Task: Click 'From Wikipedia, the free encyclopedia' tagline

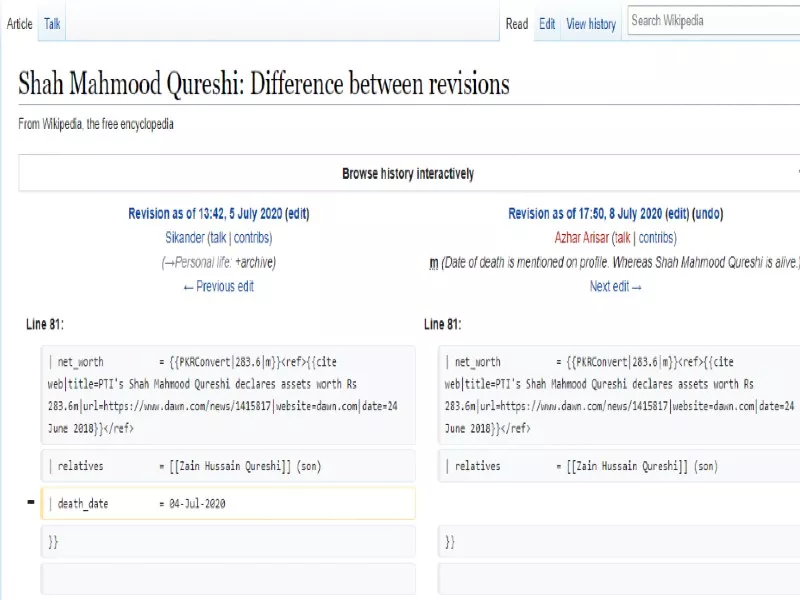Action: [96, 124]
